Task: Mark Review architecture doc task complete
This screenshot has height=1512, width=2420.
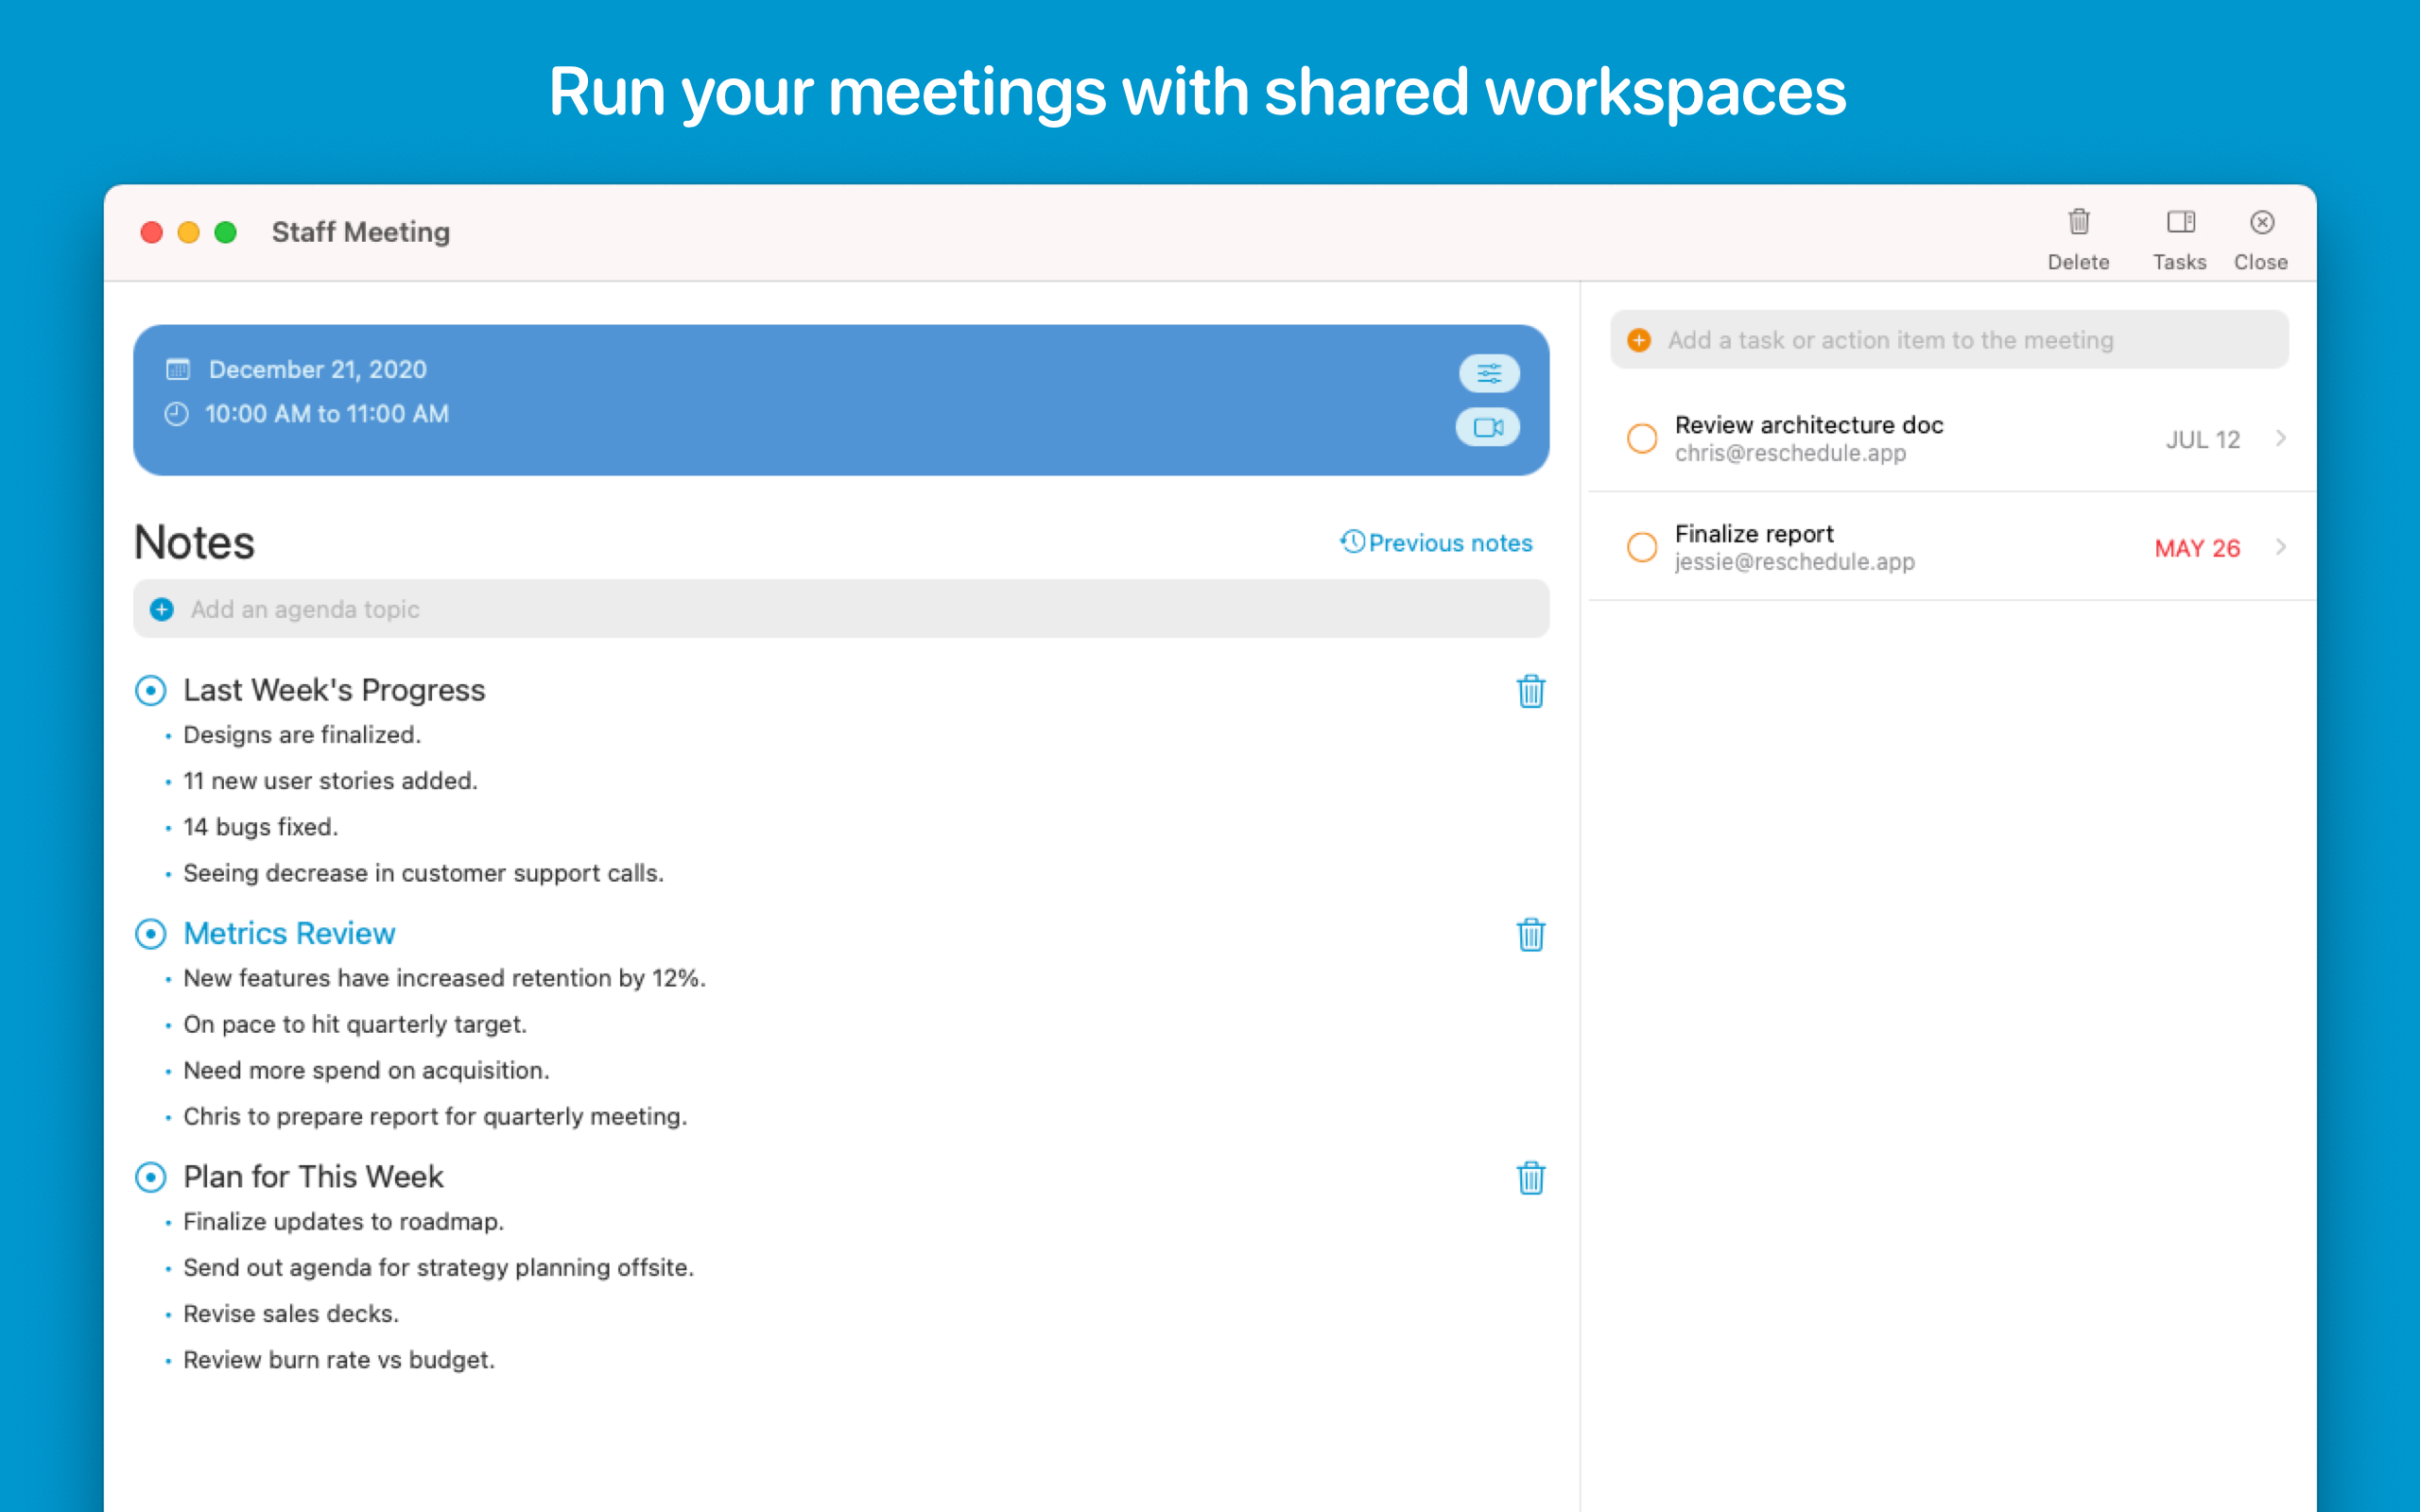Action: [1642, 438]
